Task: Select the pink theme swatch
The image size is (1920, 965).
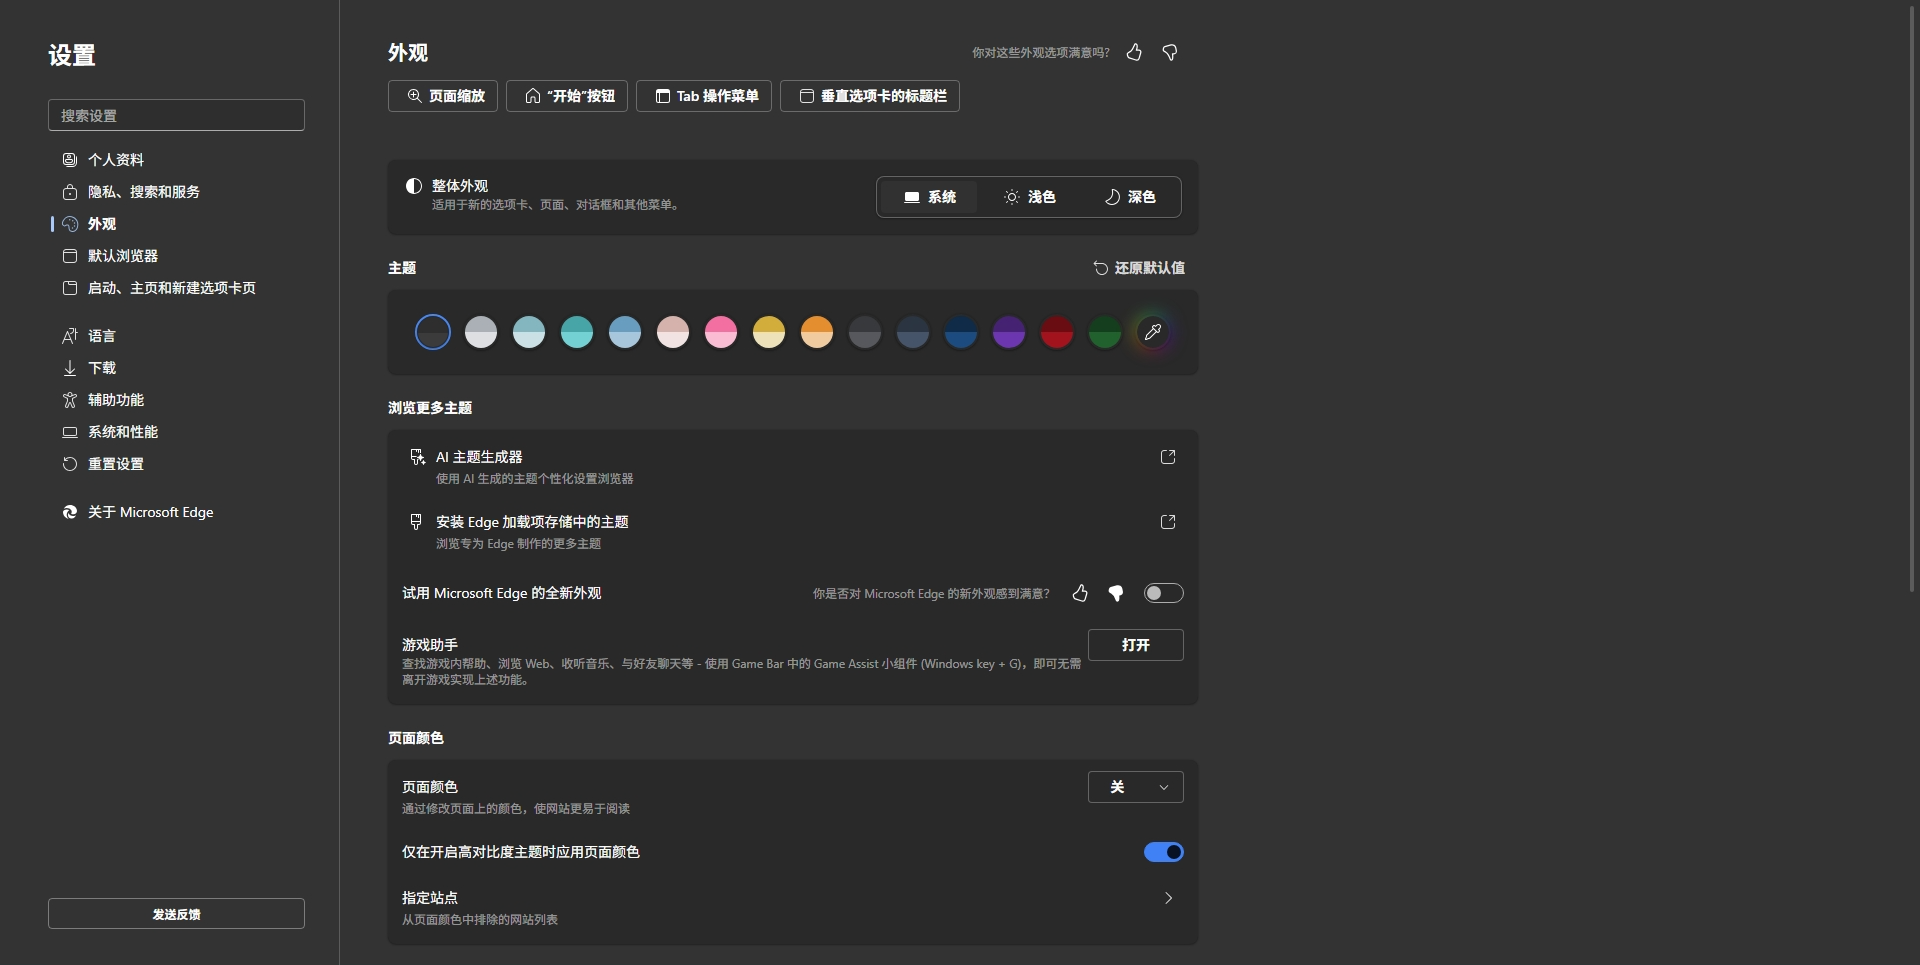Action: point(721,332)
